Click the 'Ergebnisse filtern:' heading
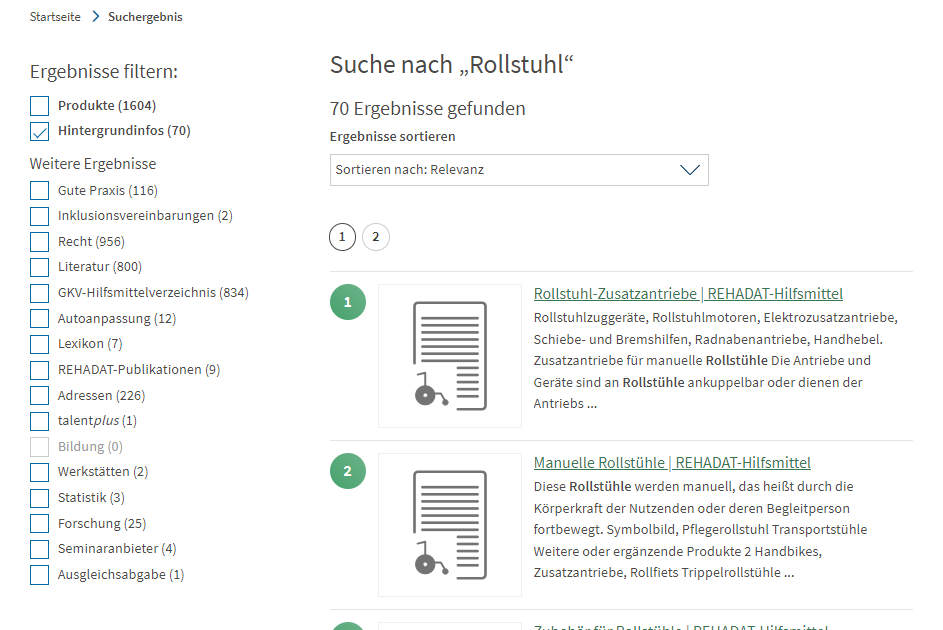943x630 pixels. (x=104, y=72)
